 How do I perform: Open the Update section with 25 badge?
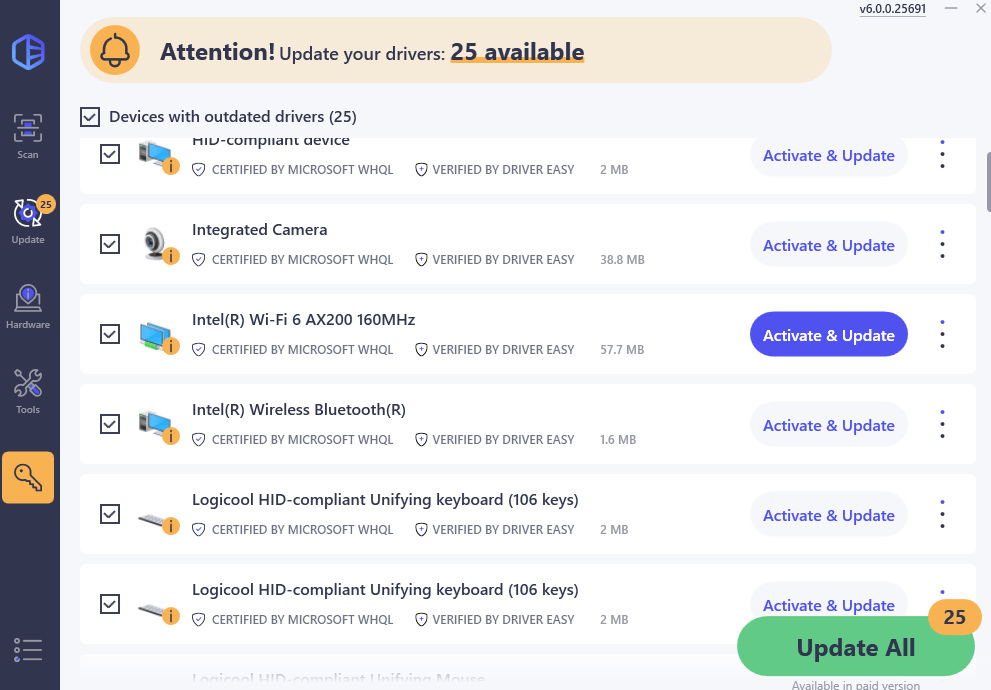pyautogui.click(x=28, y=221)
